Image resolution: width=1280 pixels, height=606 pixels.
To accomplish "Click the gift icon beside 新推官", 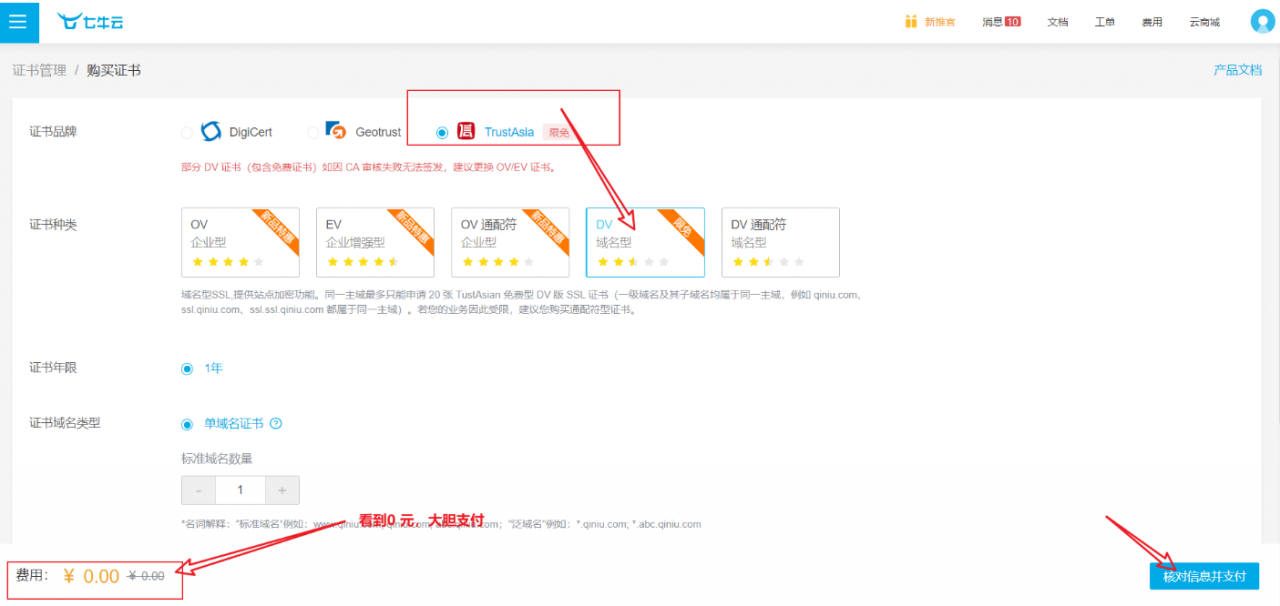I will point(911,21).
